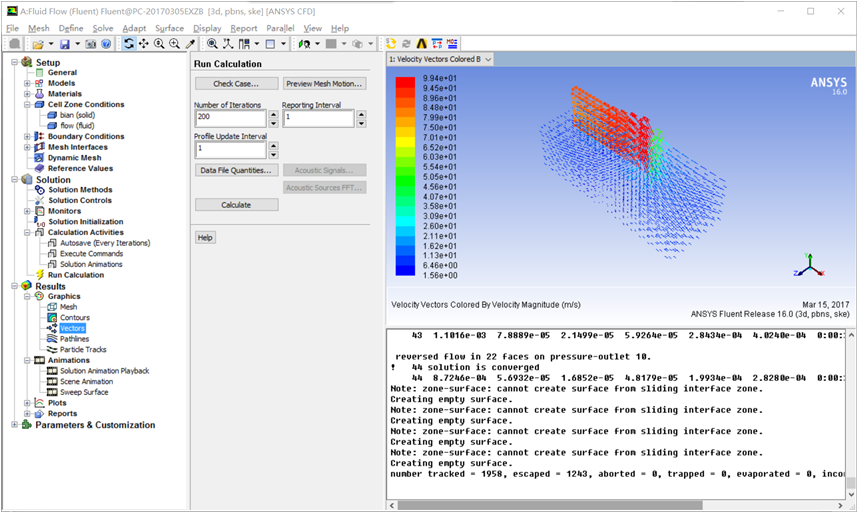Expand the Materials tree node

[x=27, y=94]
